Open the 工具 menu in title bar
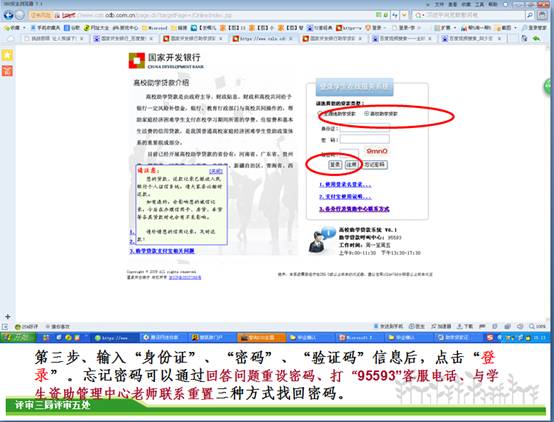Image resolution: width=554 pixels, height=422 pixels. pyautogui.click(x=479, y=4)
